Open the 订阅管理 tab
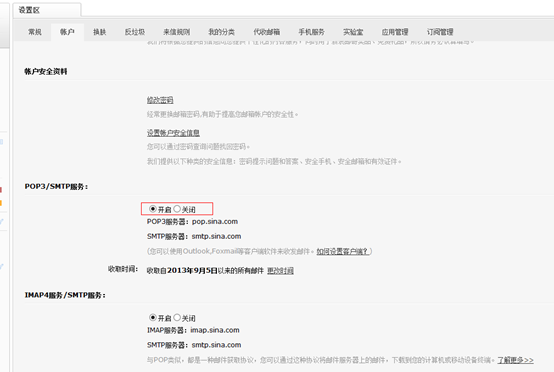554x372 pixels. pos(440,32)
